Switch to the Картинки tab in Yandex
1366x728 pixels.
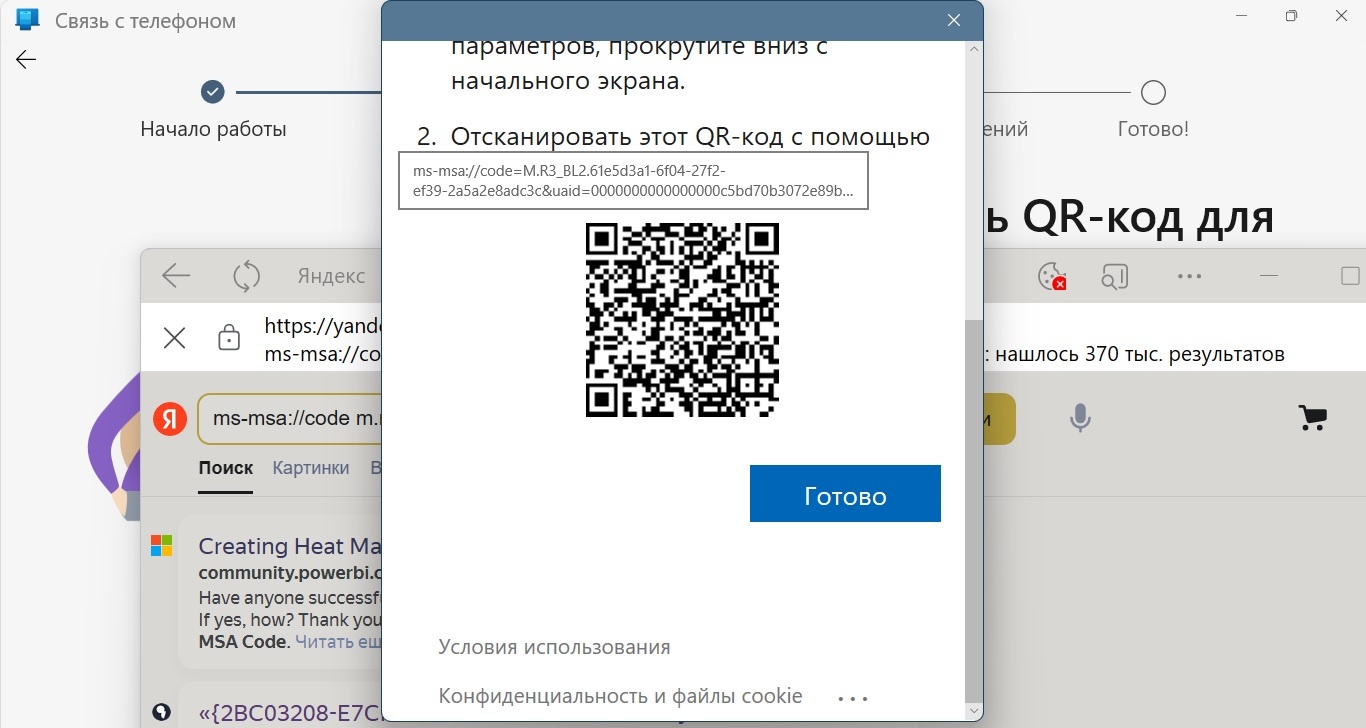(x=311, y=468)
